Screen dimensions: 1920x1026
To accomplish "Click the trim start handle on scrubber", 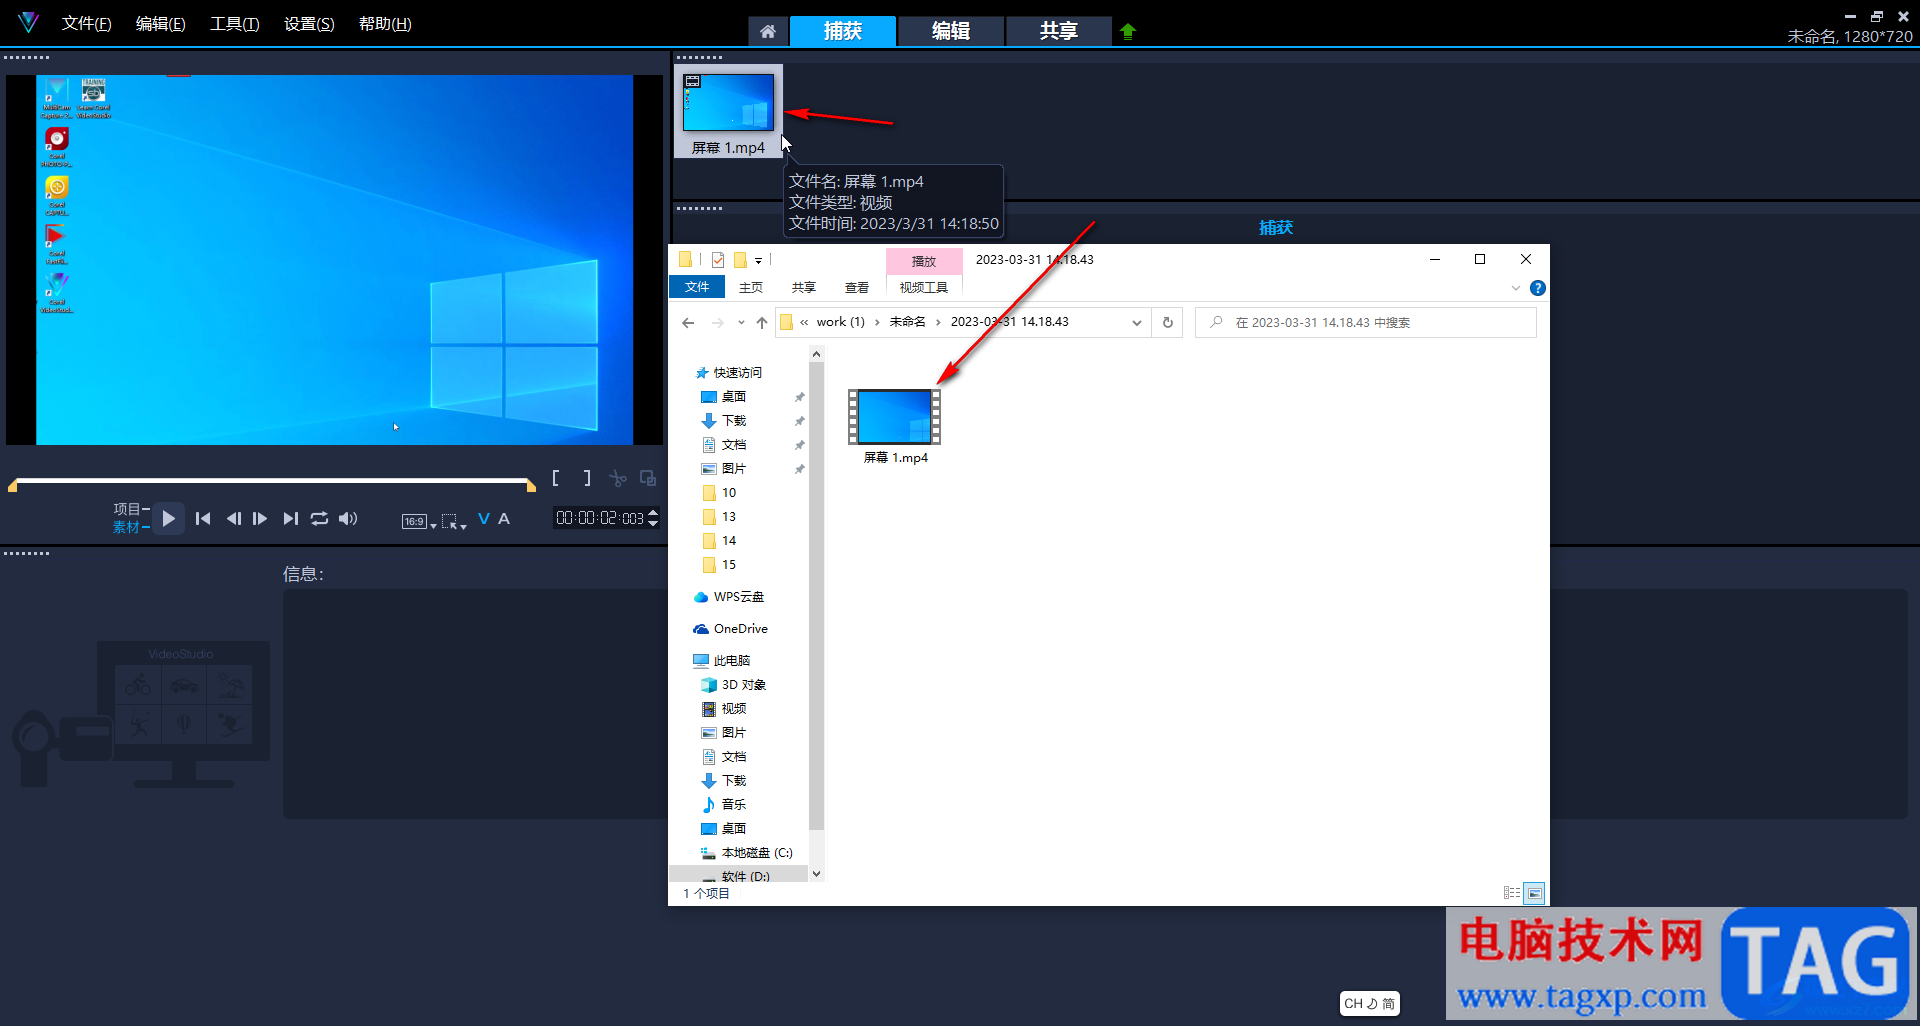I will pos(12,485).
